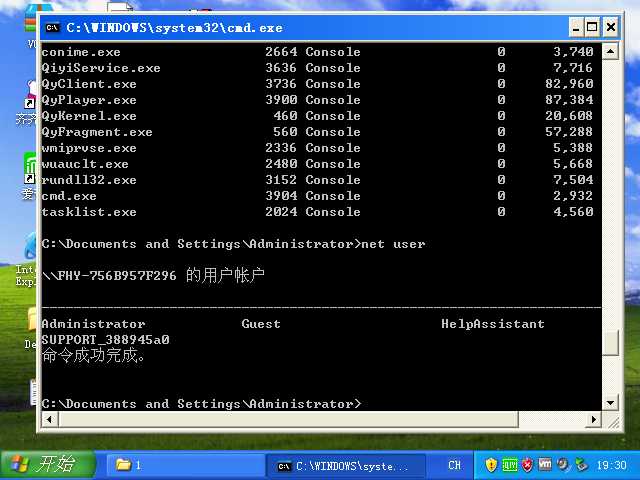Click the SUPPORT_388945a0 account entry
The height and width of the screenshot is (480, 640).
tap(105, 340)
